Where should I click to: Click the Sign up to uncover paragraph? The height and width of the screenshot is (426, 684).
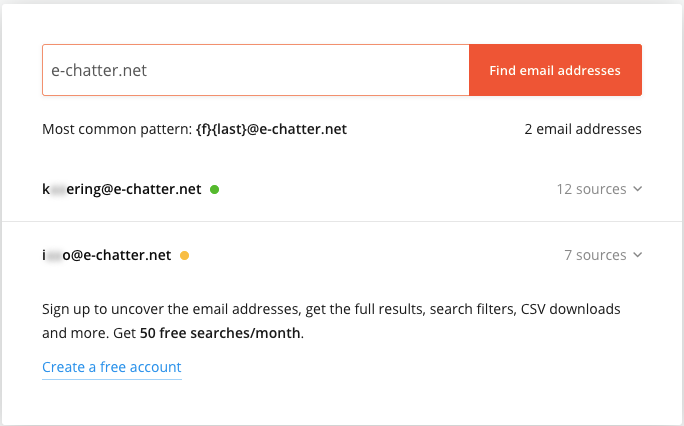tap(331, 321)
